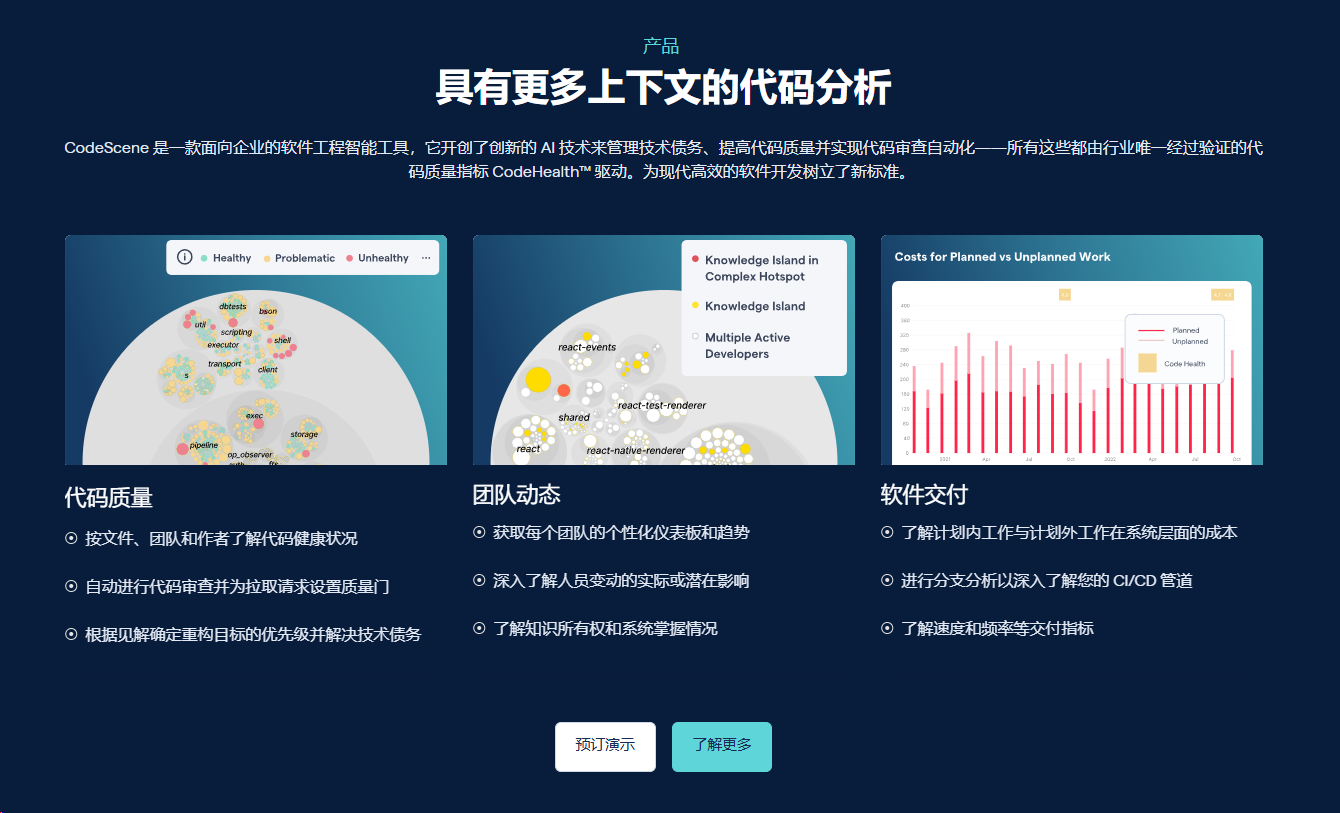This screenshot has height=813, width=1340.
Task: Click the heading 具有更多上下文的代码分析
Action: [663, 88]
